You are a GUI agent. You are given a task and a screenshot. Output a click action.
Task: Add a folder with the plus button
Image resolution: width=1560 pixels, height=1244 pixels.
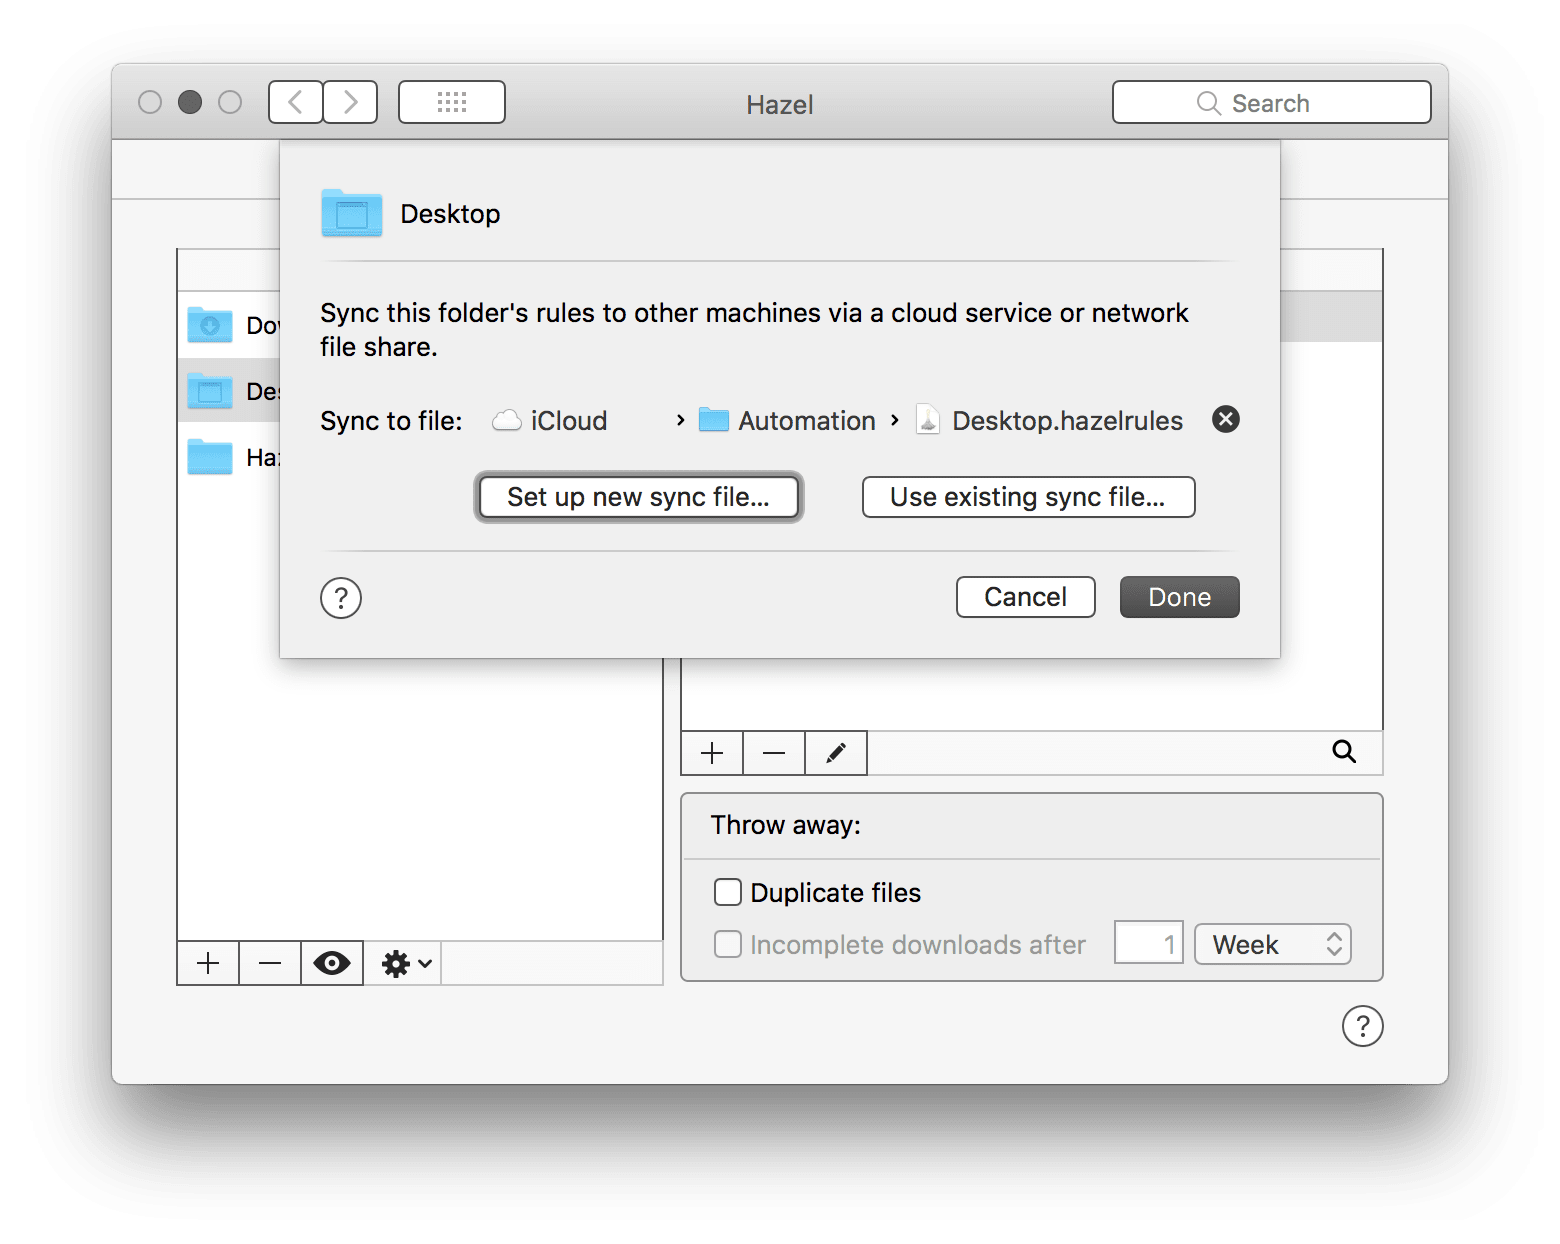[x=208, y=963]
